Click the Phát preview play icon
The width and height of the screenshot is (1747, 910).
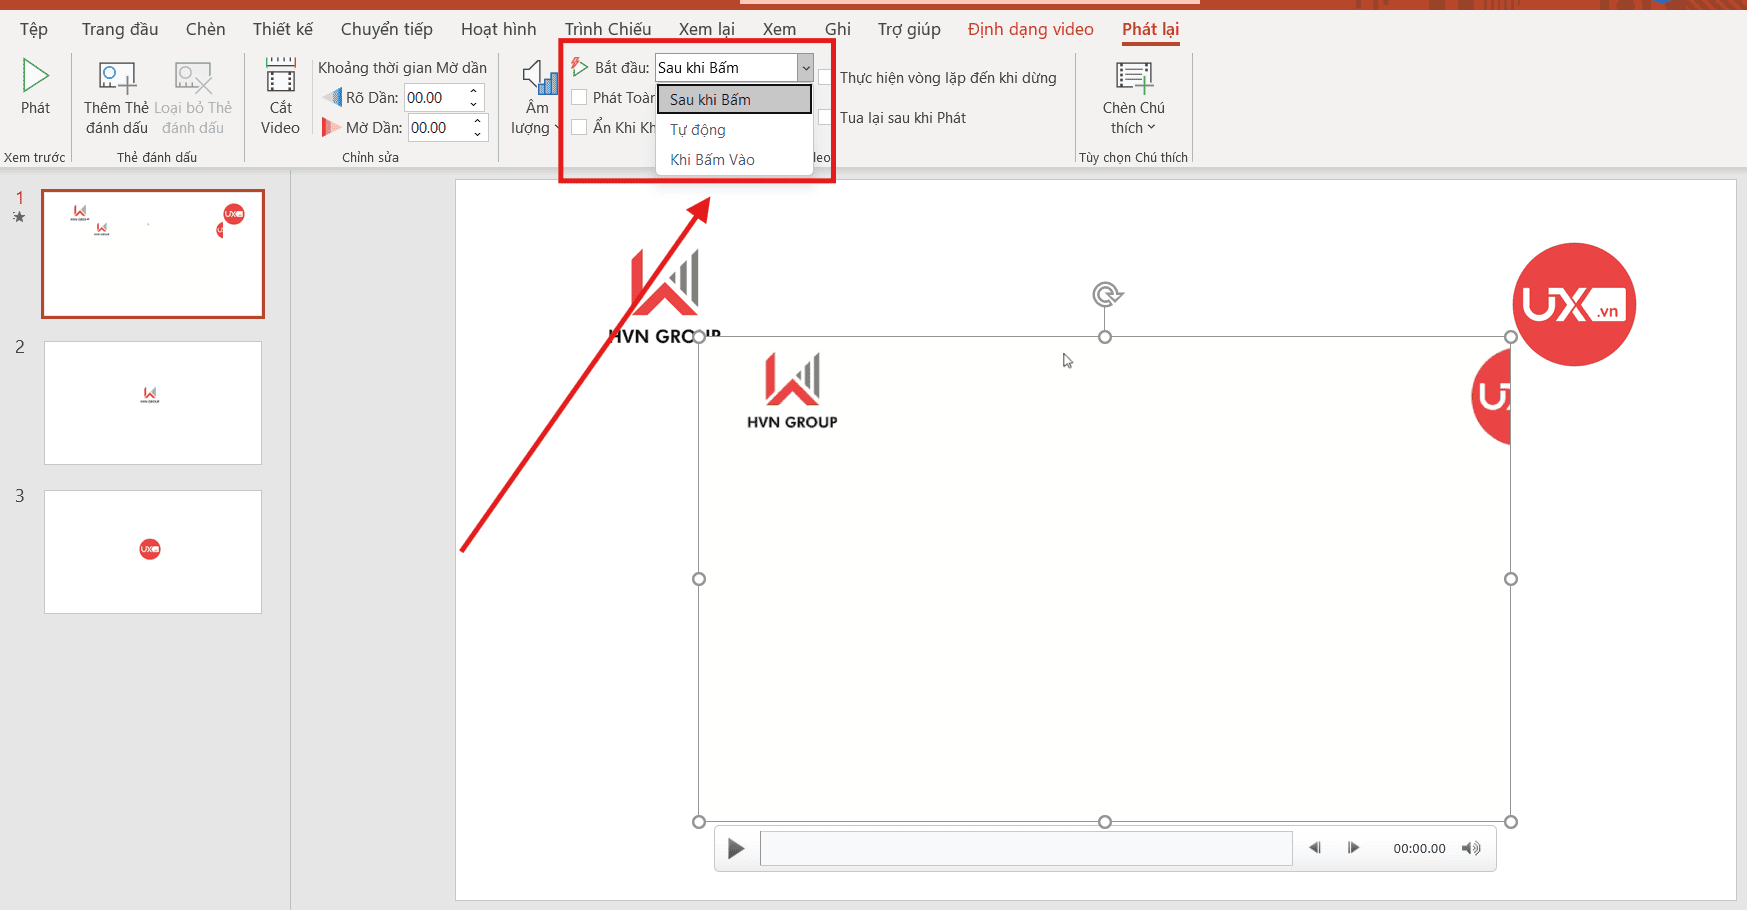click(35, 77)
